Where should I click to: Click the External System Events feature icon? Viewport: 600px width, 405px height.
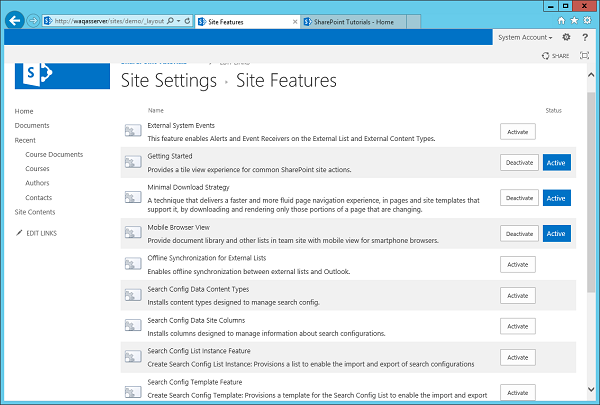pos(133,131)
